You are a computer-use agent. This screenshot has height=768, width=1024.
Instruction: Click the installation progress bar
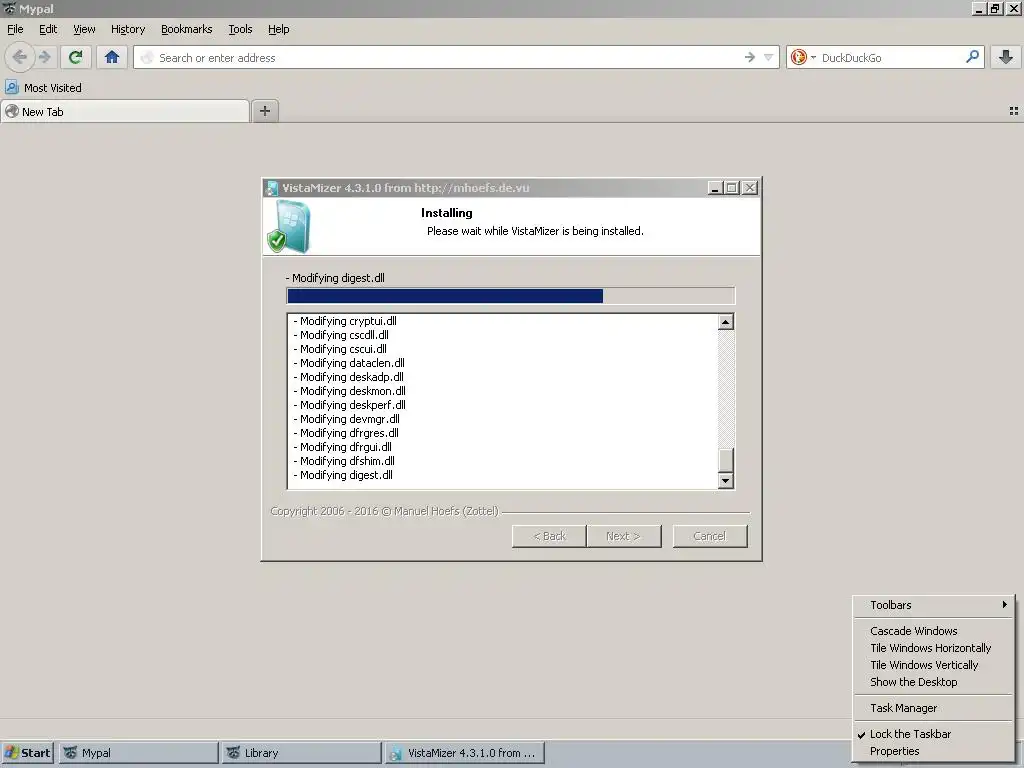pyautogui.click(x=511, y=296)
